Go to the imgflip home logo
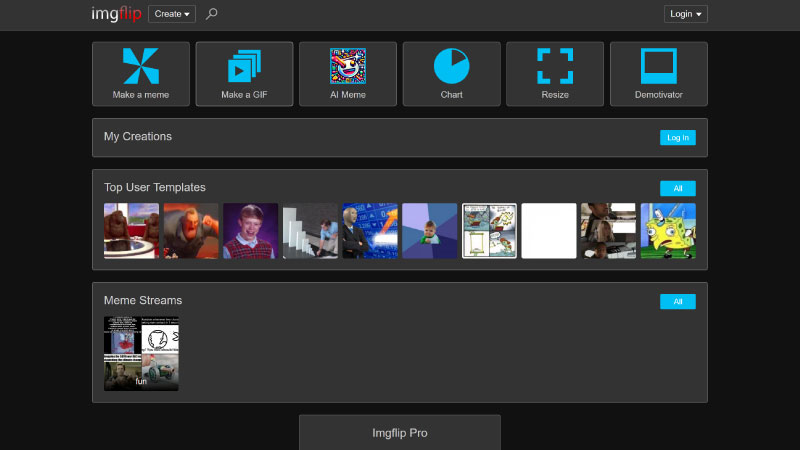The image size is (800, 450). coord(116,14)
